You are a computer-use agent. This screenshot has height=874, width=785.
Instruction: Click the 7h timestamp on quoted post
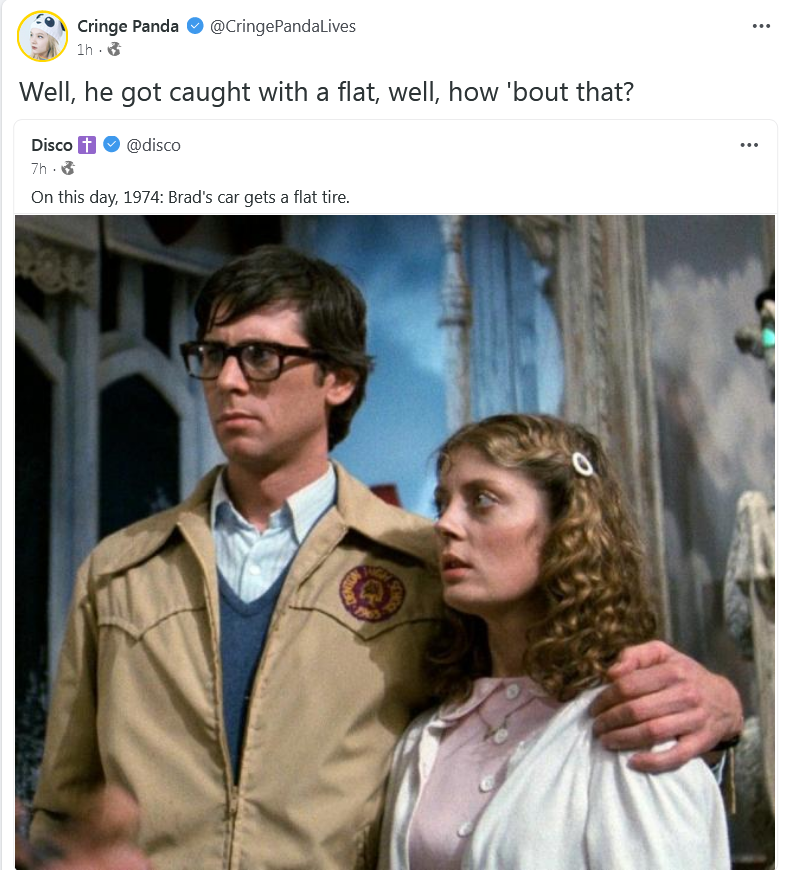click(x=39, y=168)
